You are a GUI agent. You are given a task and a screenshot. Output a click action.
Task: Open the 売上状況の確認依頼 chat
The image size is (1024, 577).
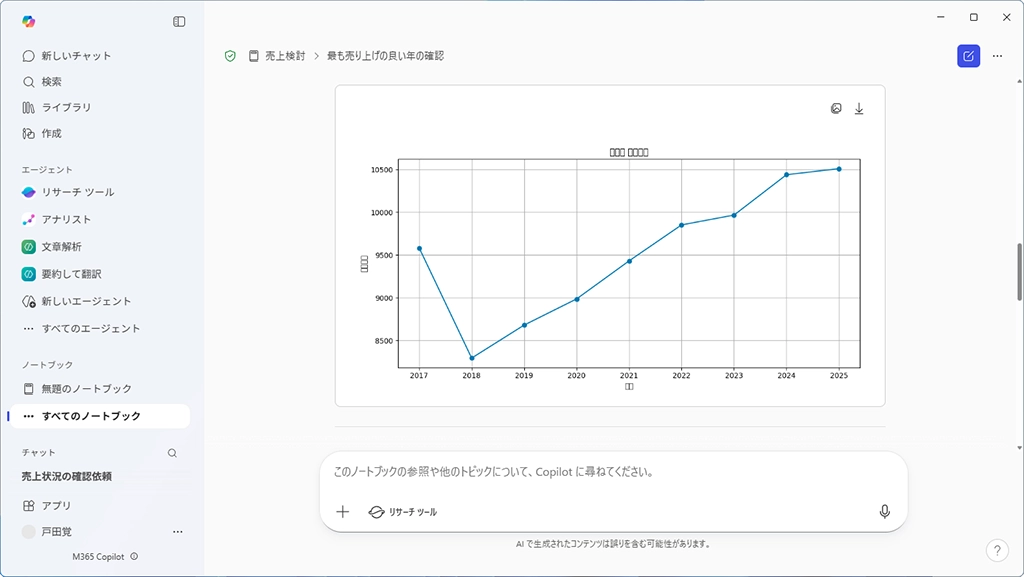coord(67,477)
